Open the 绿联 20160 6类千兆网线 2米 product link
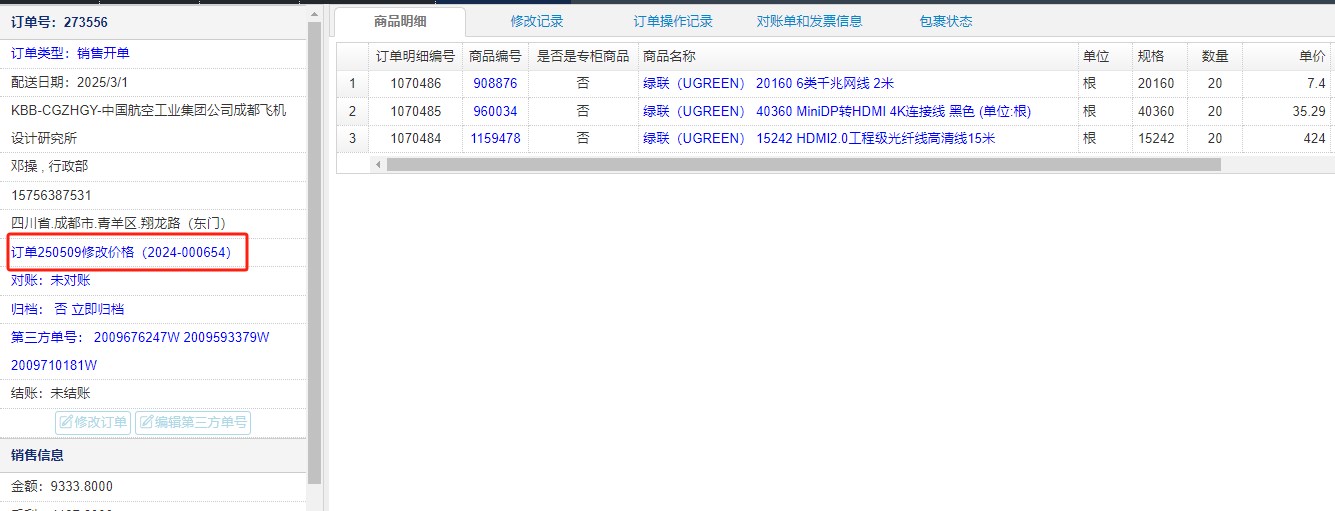Image resolution: width=1335 pixels, height=511 pixels. click(x=768, y=84)
